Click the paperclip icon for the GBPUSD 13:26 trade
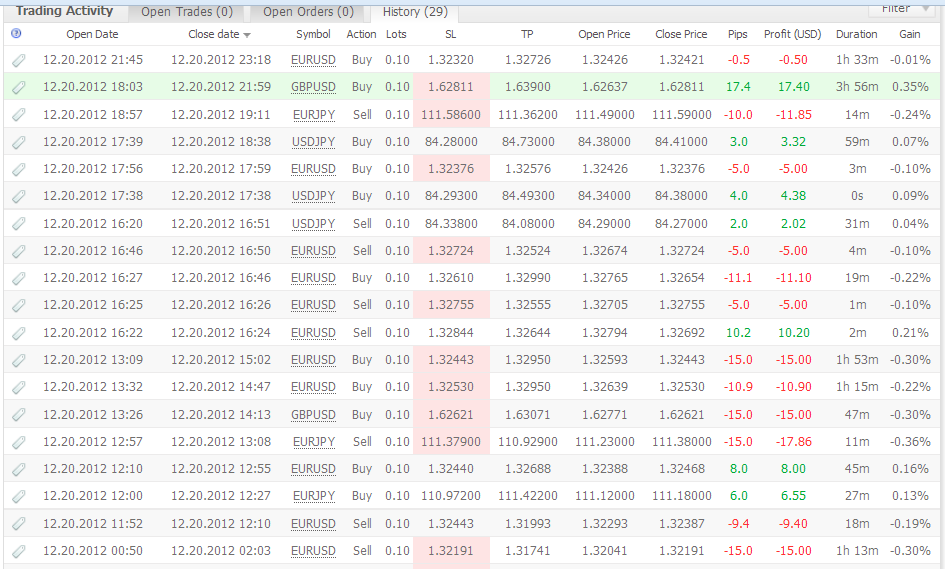Viewport: 945px width, 569px height. (x=19, y=415)
